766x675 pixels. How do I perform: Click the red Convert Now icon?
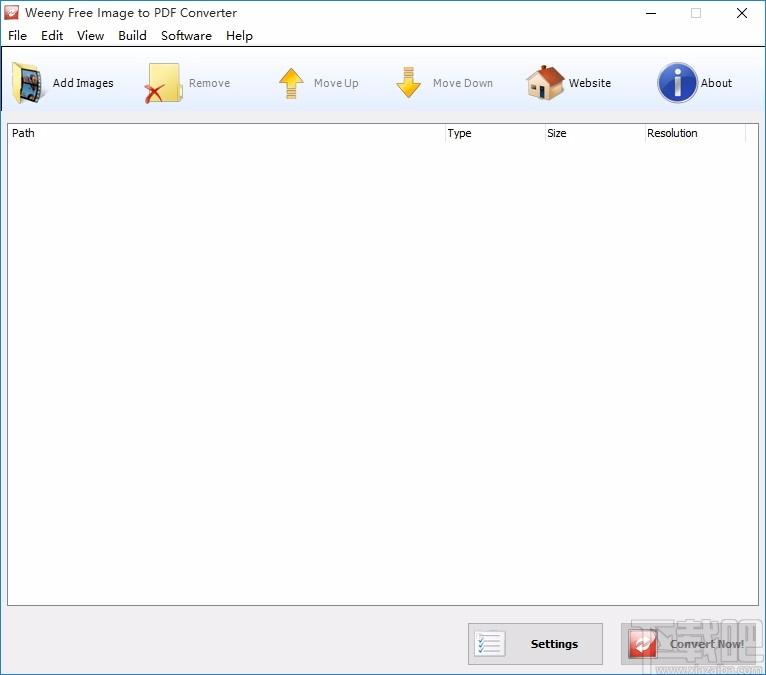[643, 644]
